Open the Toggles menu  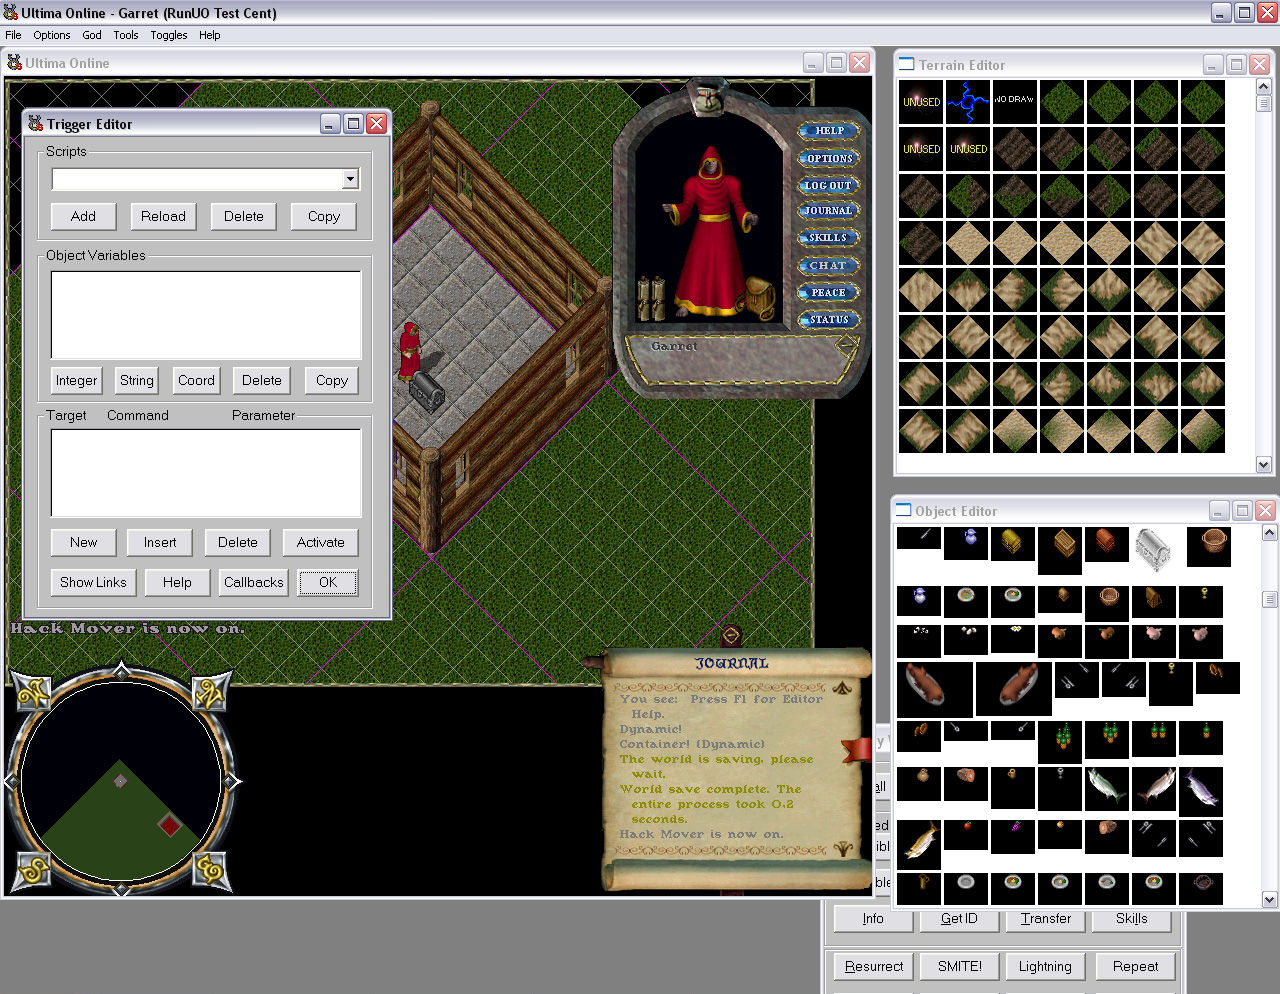pyautogui.click(x=169, y=35)
